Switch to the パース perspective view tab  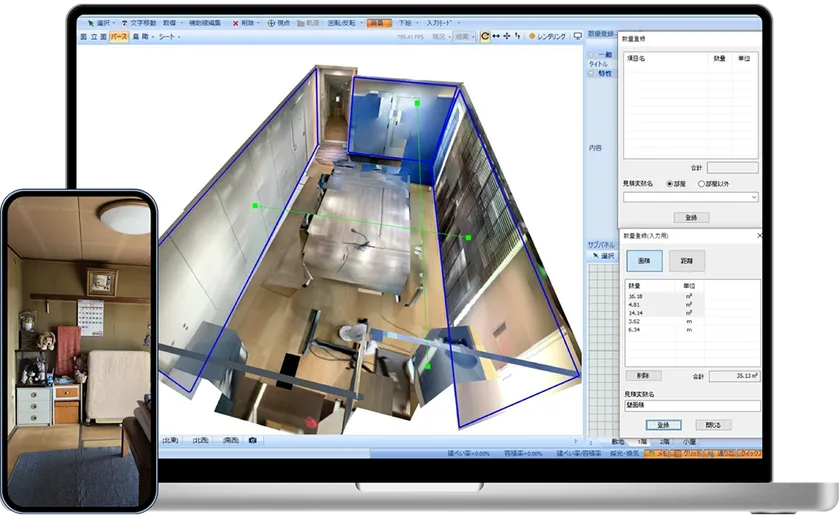pos(117,37)
